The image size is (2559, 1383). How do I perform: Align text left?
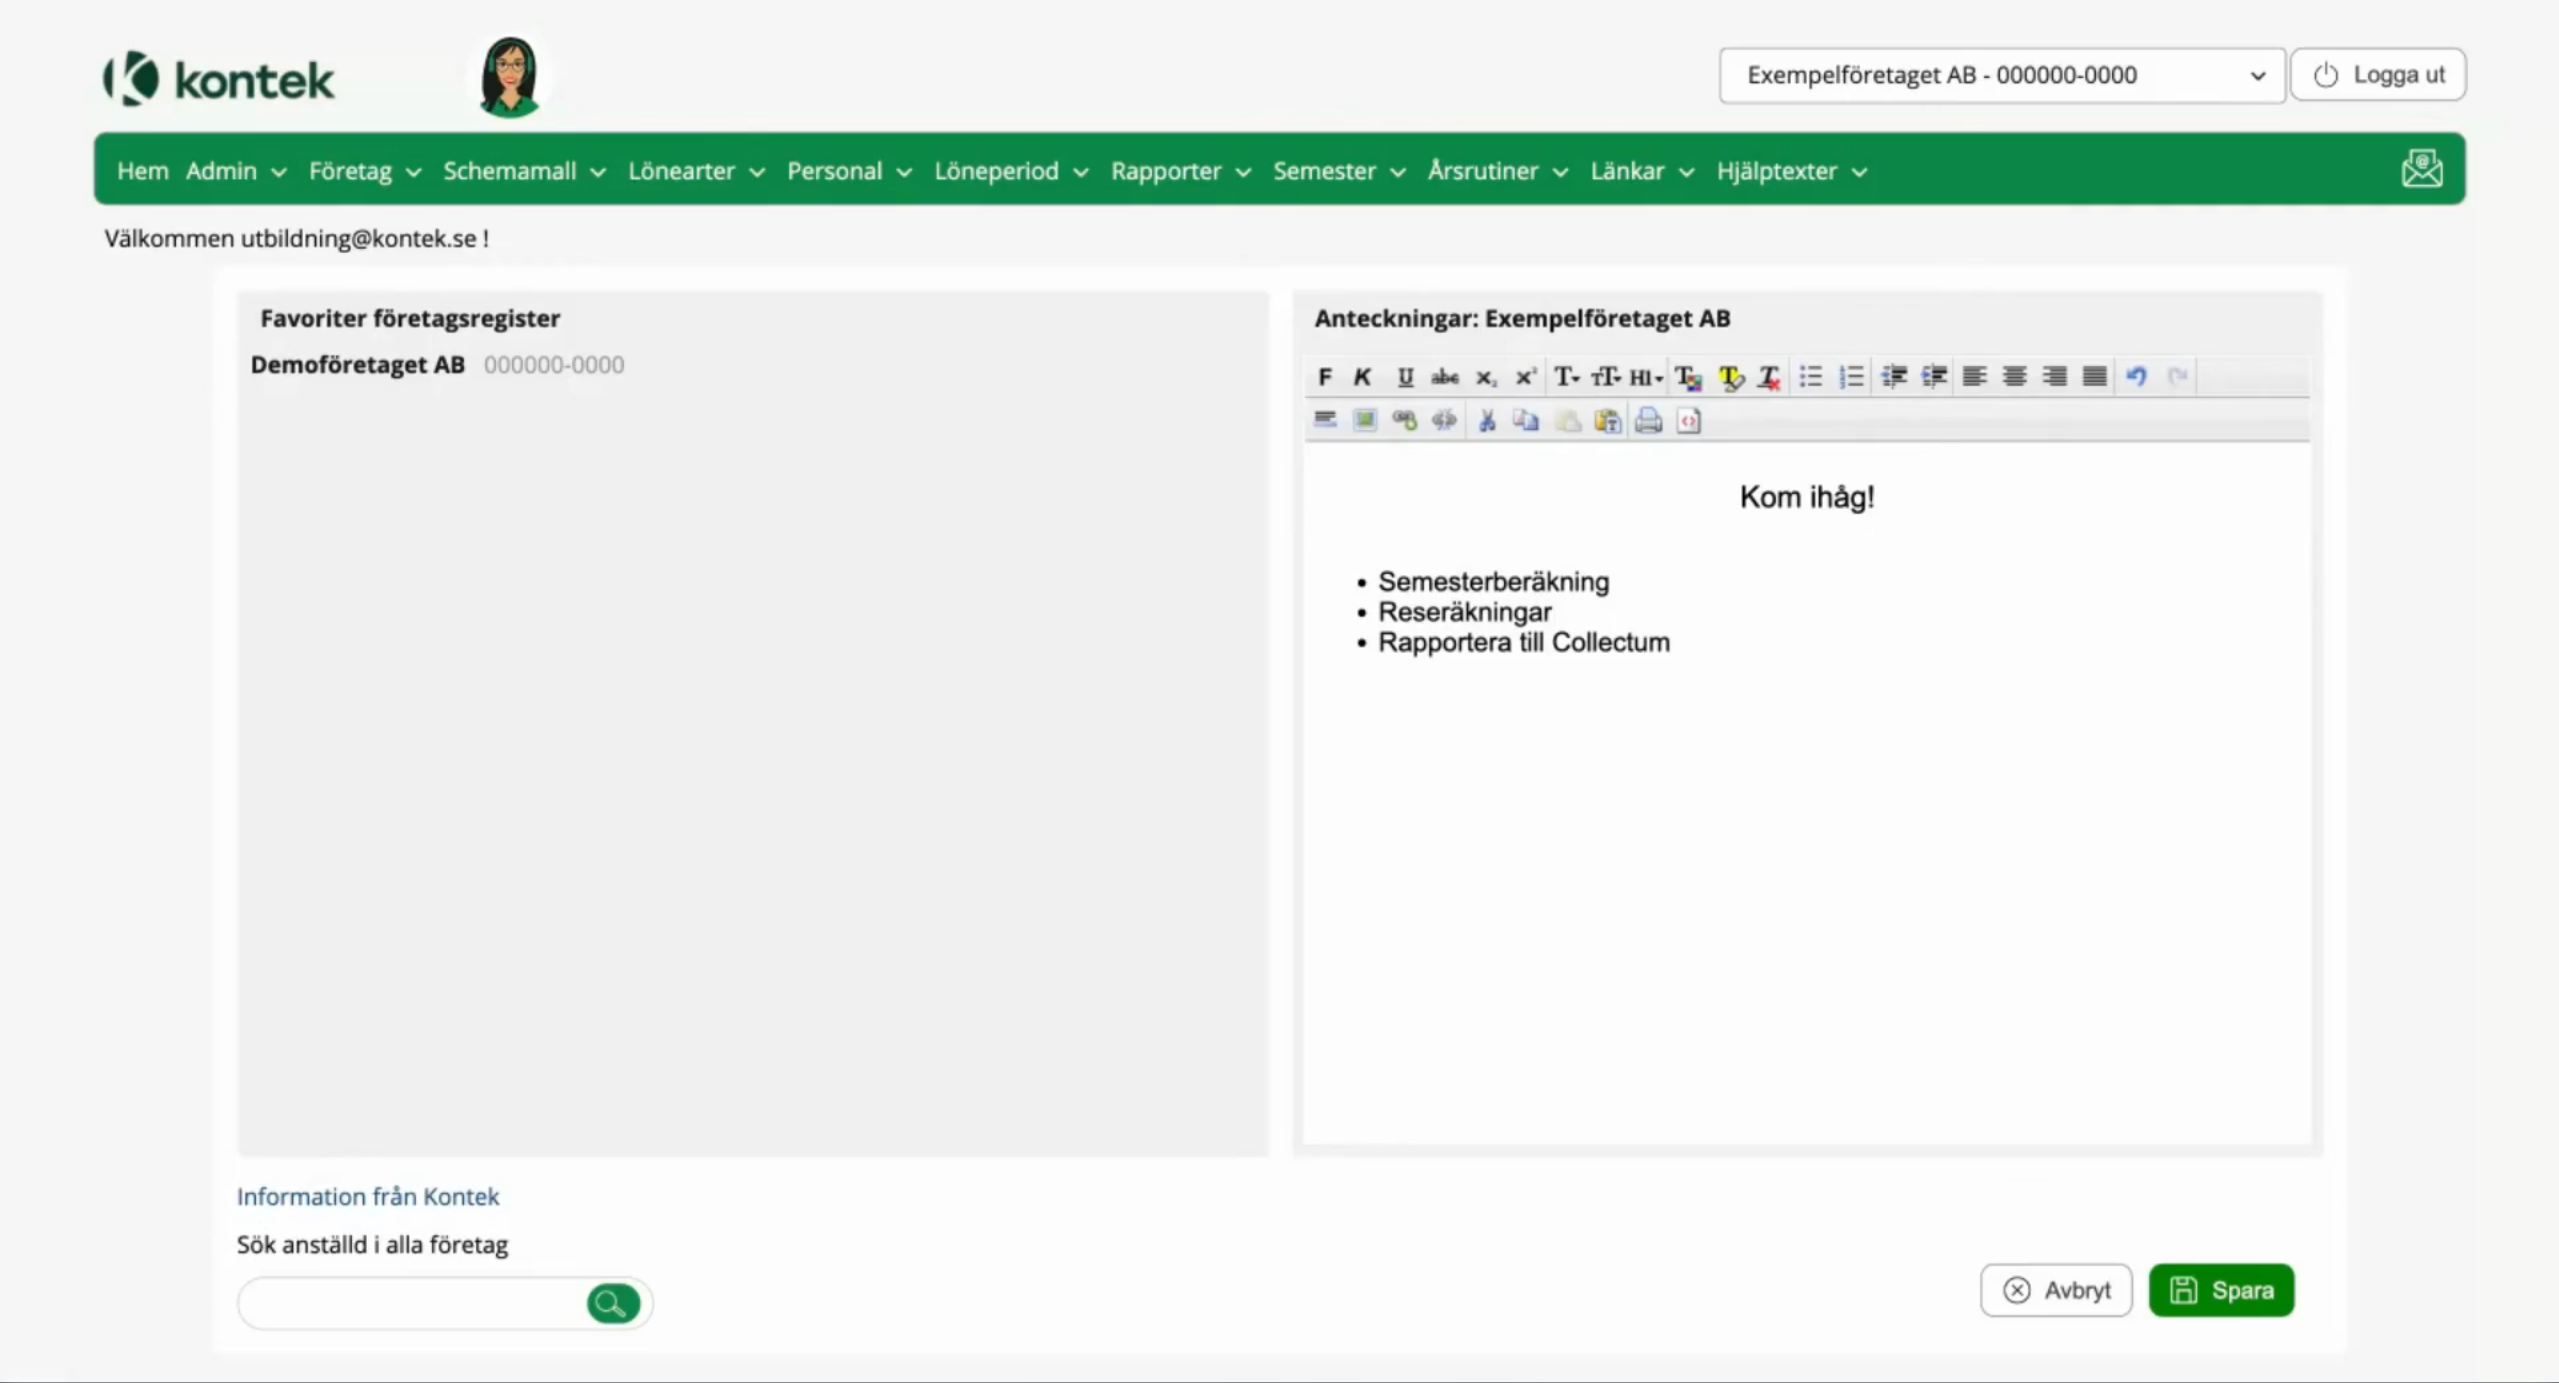tap(1974, 377)
